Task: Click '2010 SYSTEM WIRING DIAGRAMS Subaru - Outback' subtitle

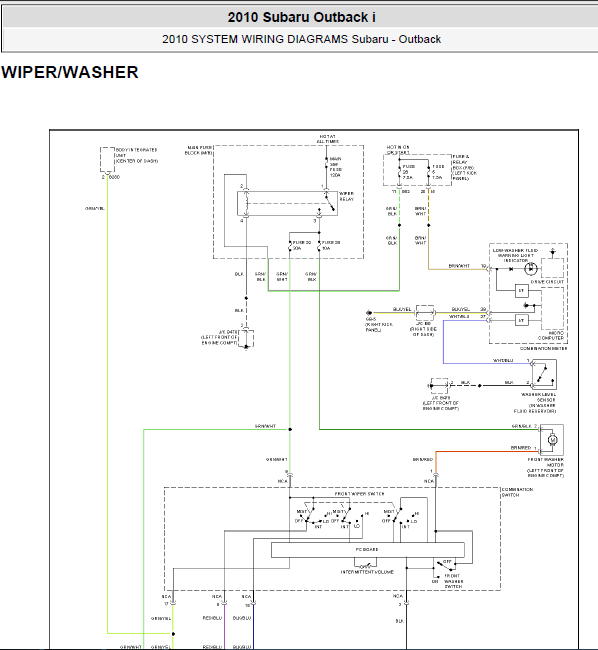Action: coord(301,39)
